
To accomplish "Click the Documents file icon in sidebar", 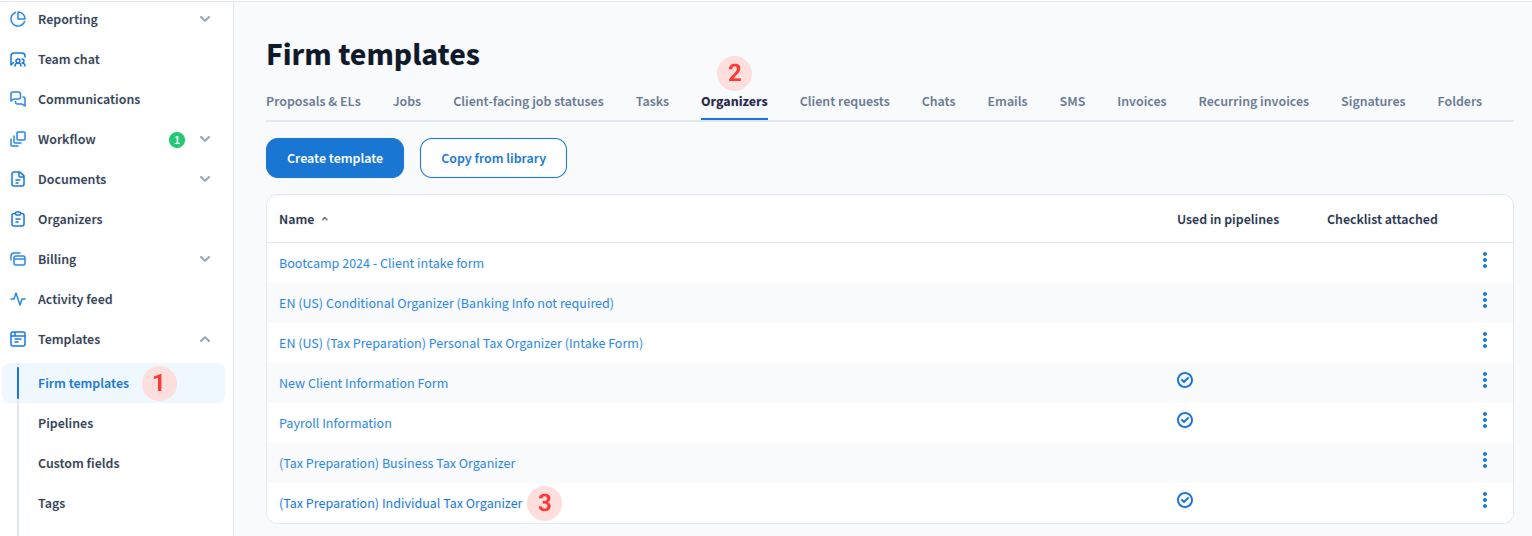I will coord(18,179).
